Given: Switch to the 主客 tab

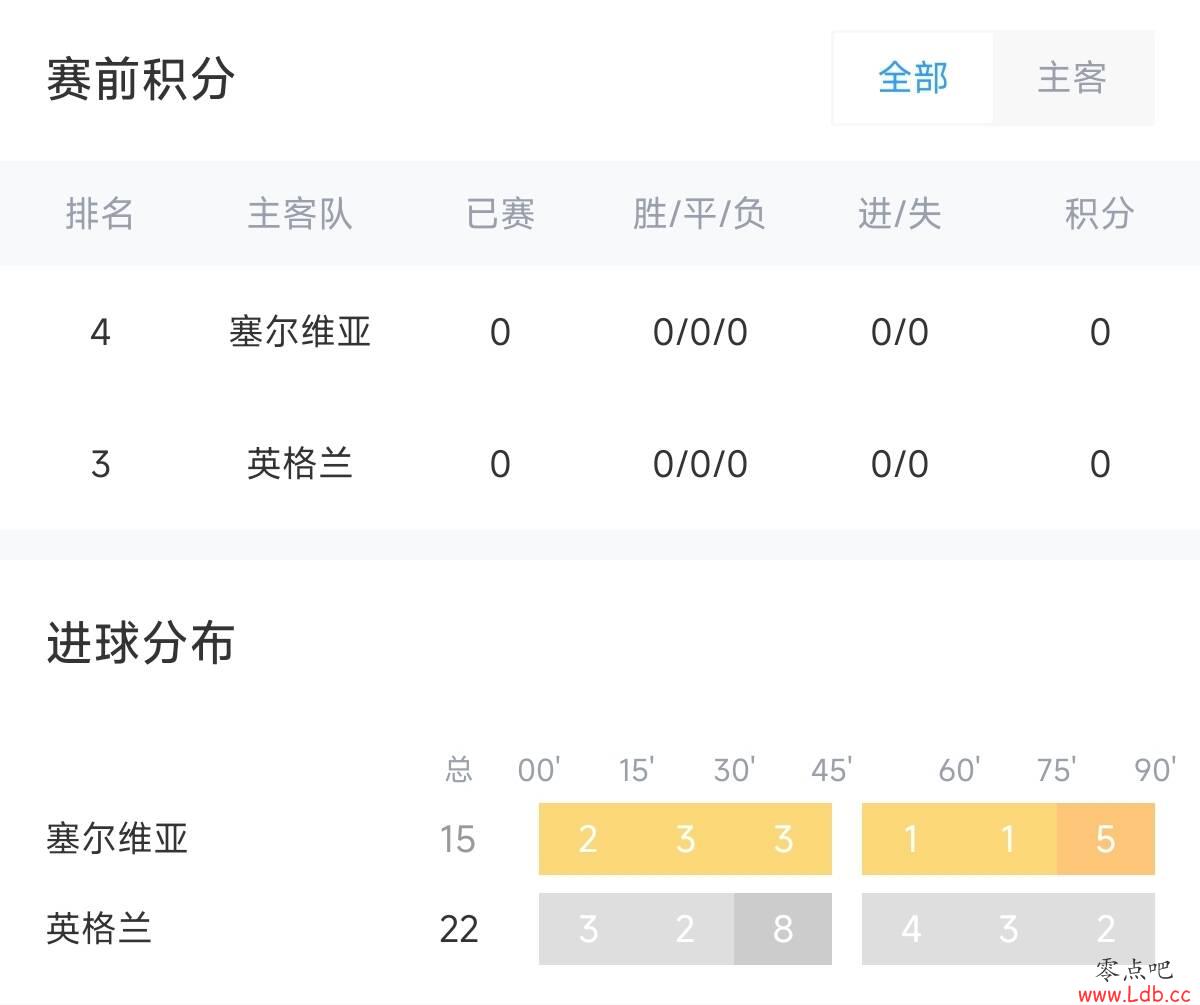Looking at the screenshot, I should click(x=1072, y=78).
